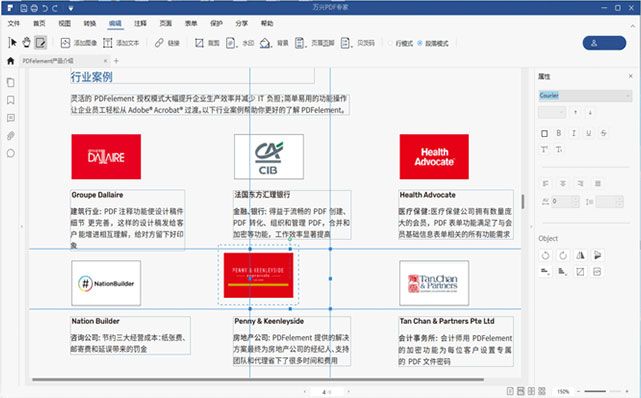Toggle italic text formatting

click(574, 133)
